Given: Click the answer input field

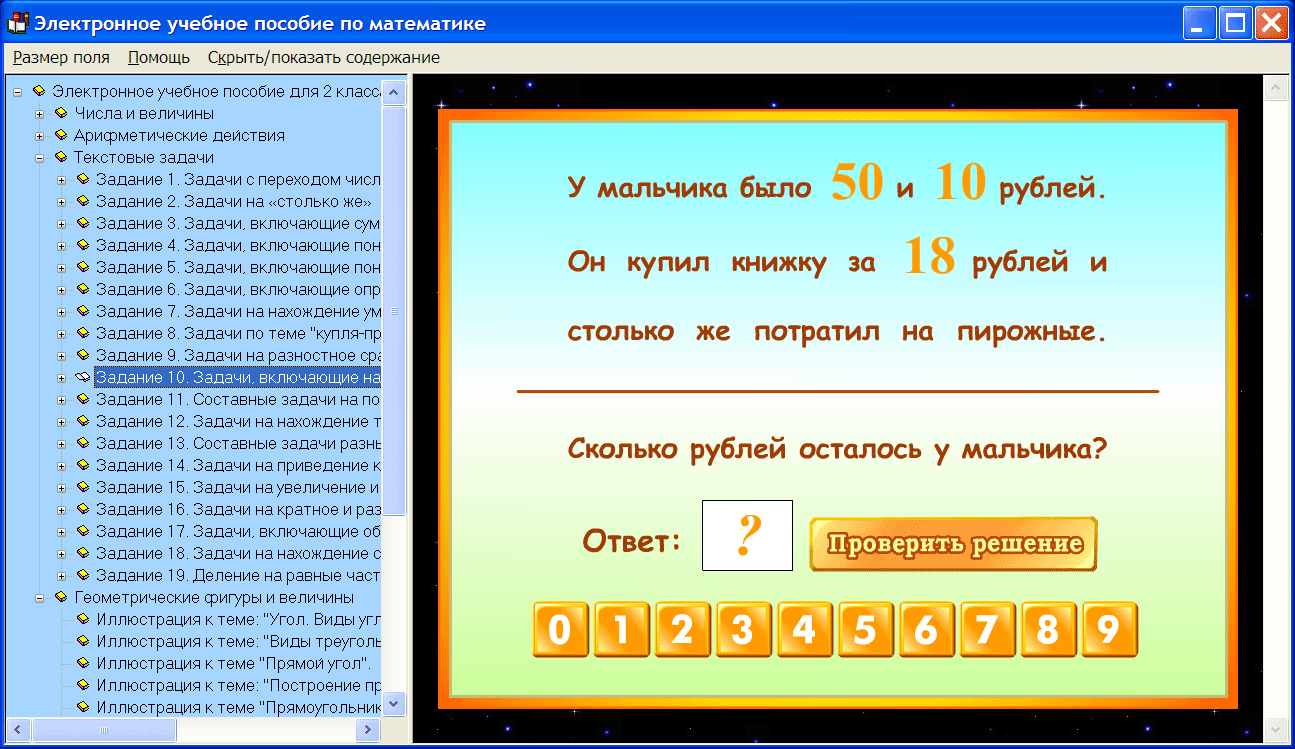Looking at the screenshot, I should tap(747, 535).
